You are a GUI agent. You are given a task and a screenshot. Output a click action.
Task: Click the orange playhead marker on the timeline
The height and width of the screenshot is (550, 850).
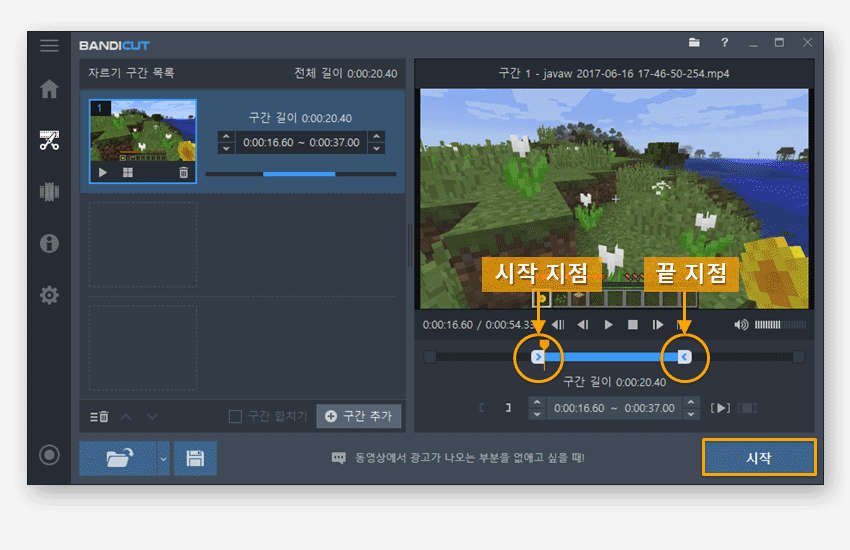[544, 345]
